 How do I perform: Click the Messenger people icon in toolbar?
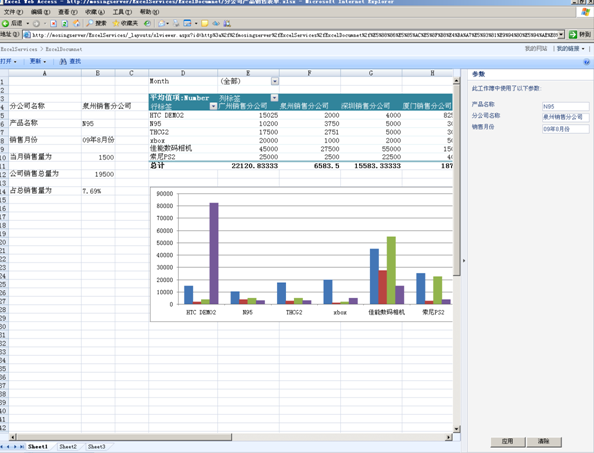(227, 23)
